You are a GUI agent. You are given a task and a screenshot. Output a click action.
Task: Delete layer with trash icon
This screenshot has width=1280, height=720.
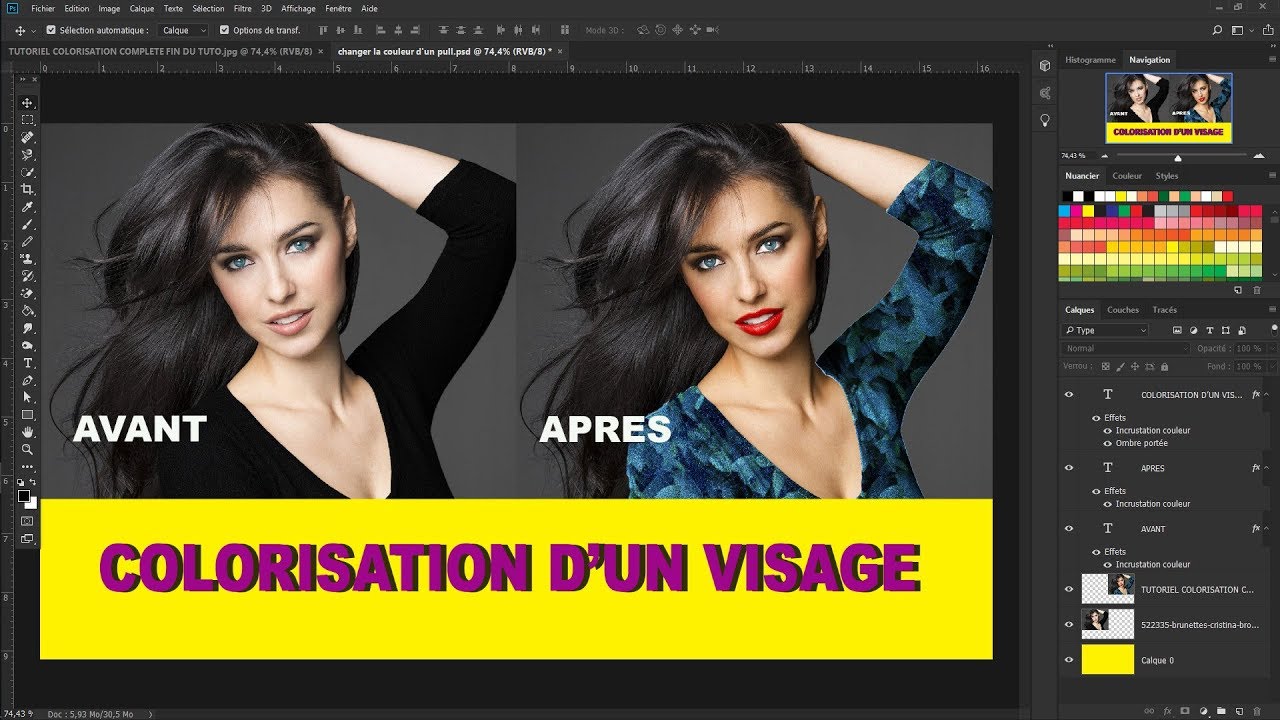(1257, 711)
